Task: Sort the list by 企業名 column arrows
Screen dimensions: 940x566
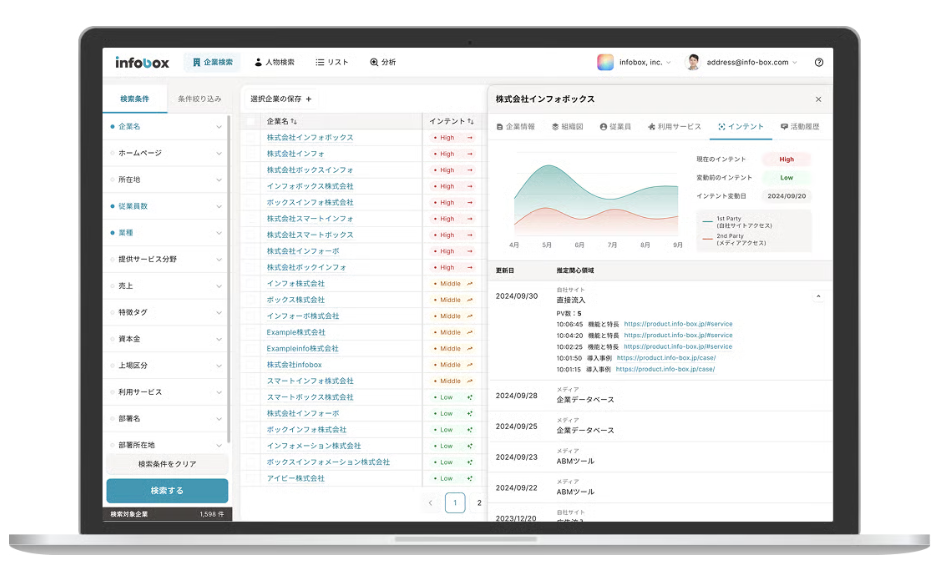Action: pyautogui.click(x=294, y=121)
